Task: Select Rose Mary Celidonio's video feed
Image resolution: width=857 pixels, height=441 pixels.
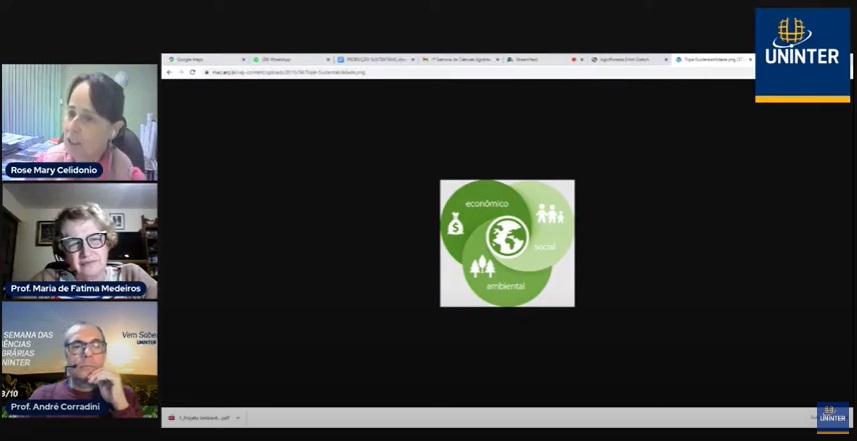Action: [x=79, y=120]
